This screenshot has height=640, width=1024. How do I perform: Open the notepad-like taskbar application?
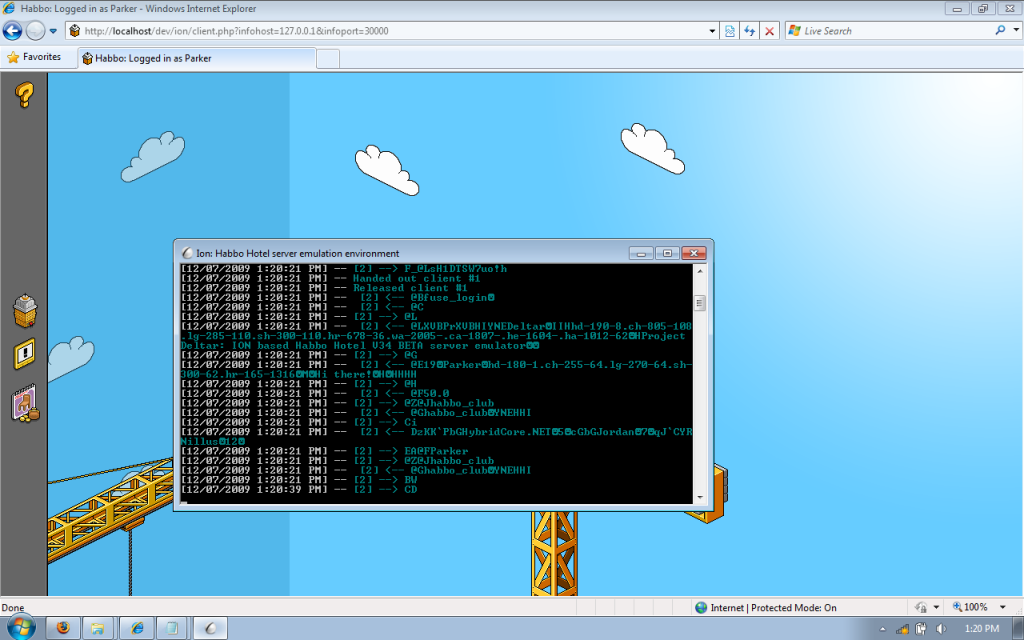coord(172,628)
